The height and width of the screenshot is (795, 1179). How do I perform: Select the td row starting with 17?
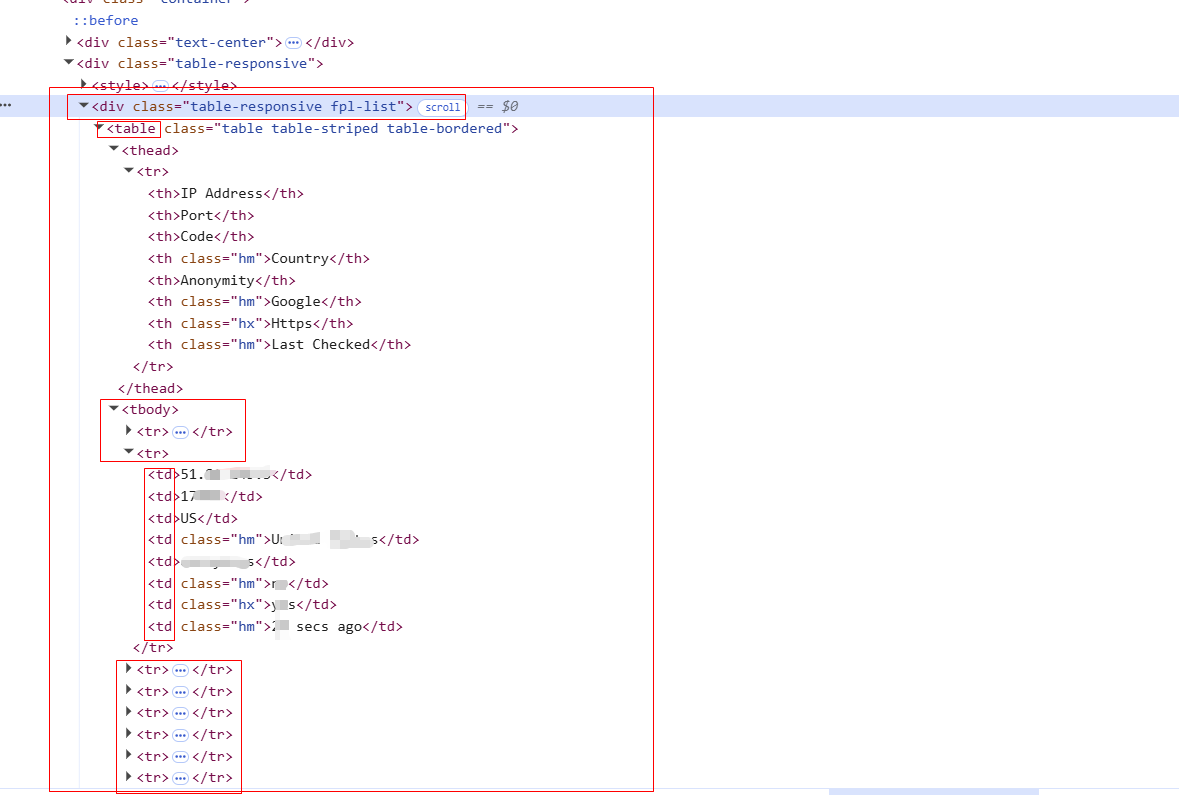(x=205, y=496)
